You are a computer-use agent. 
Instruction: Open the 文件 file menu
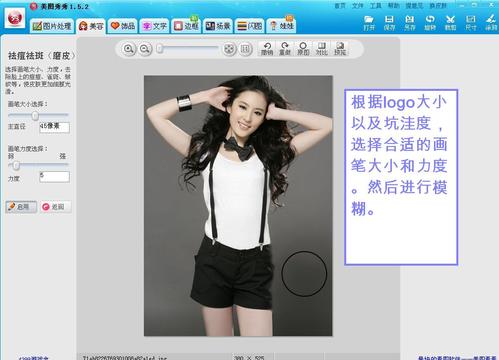pyautogui.click(x=357, y=6)
